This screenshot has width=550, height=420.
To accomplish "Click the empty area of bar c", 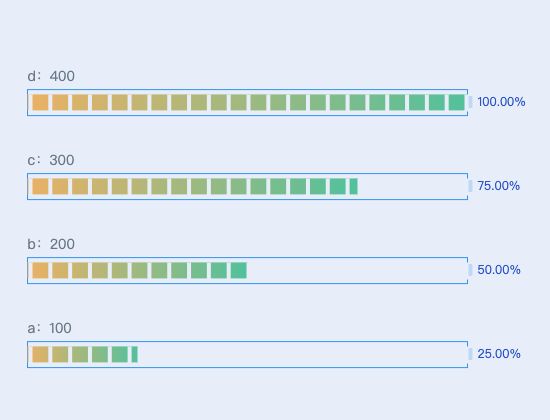I will tap(412, 186).
